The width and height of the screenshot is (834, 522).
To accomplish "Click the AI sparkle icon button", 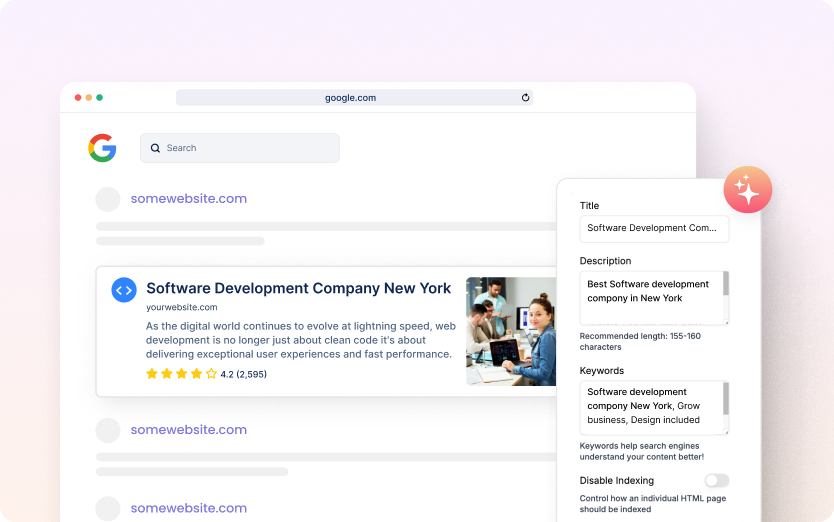I will click(748, 189).
